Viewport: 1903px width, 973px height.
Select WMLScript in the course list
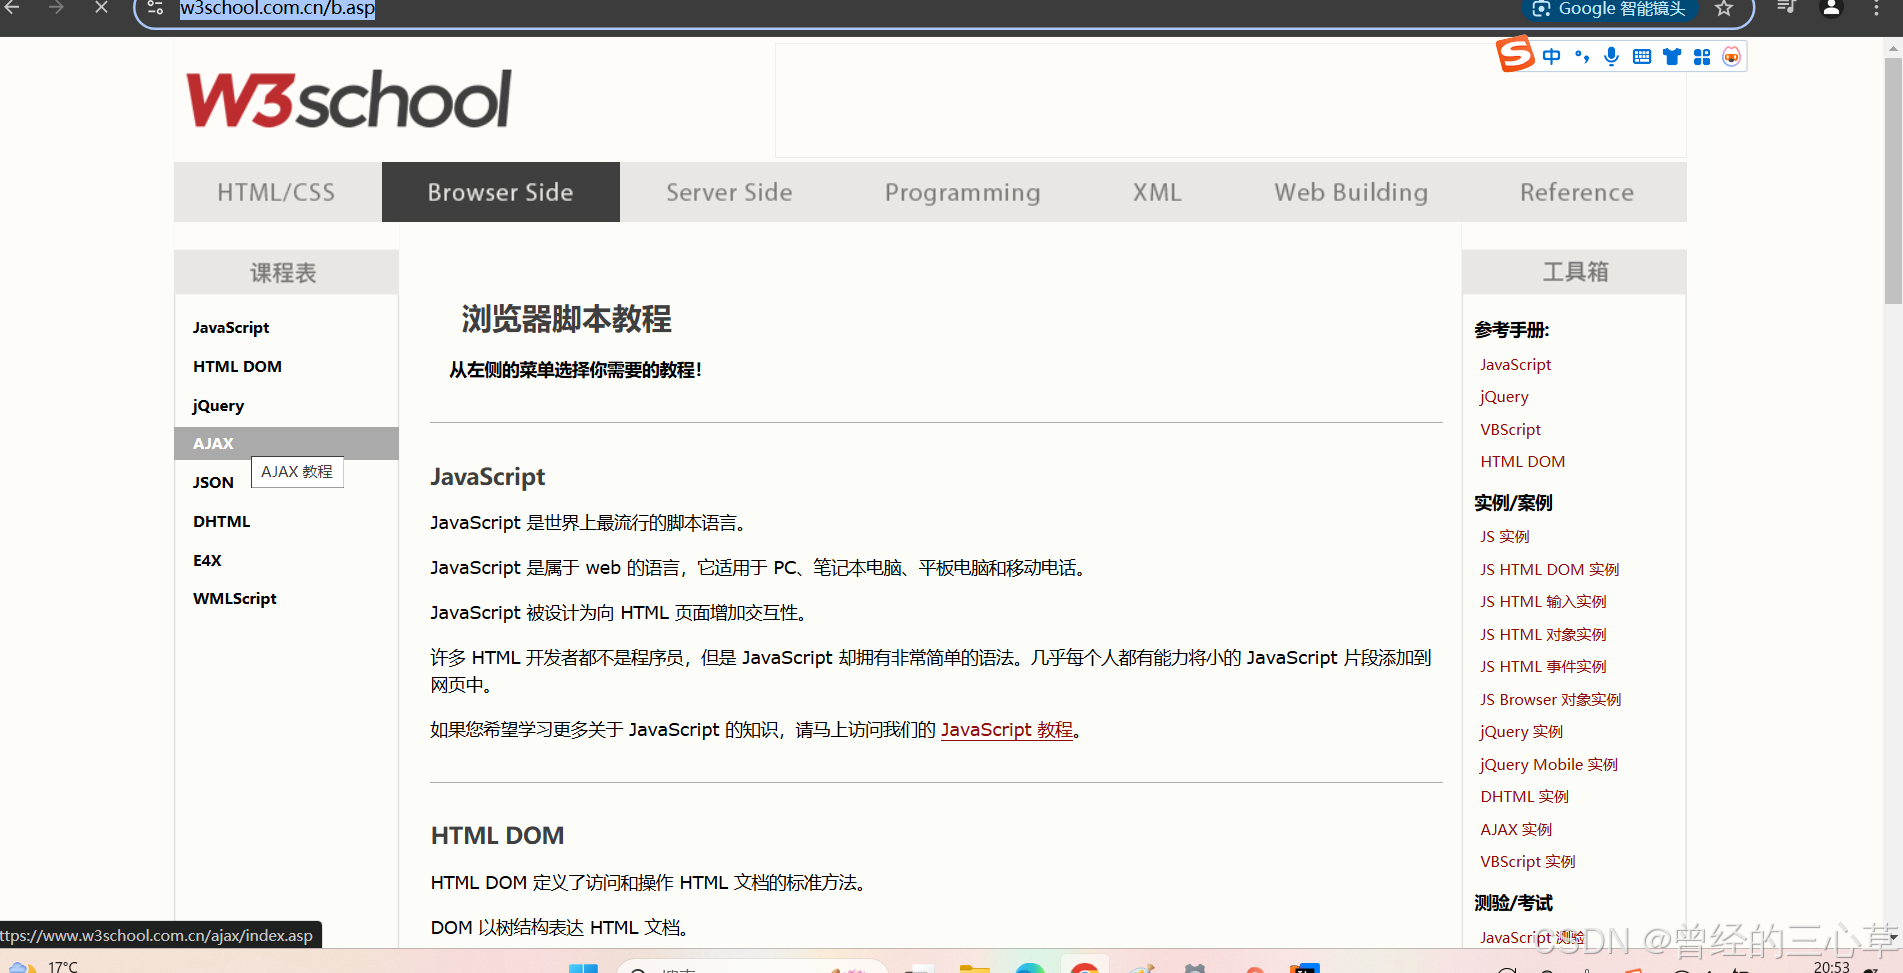(x=286, y=599)
